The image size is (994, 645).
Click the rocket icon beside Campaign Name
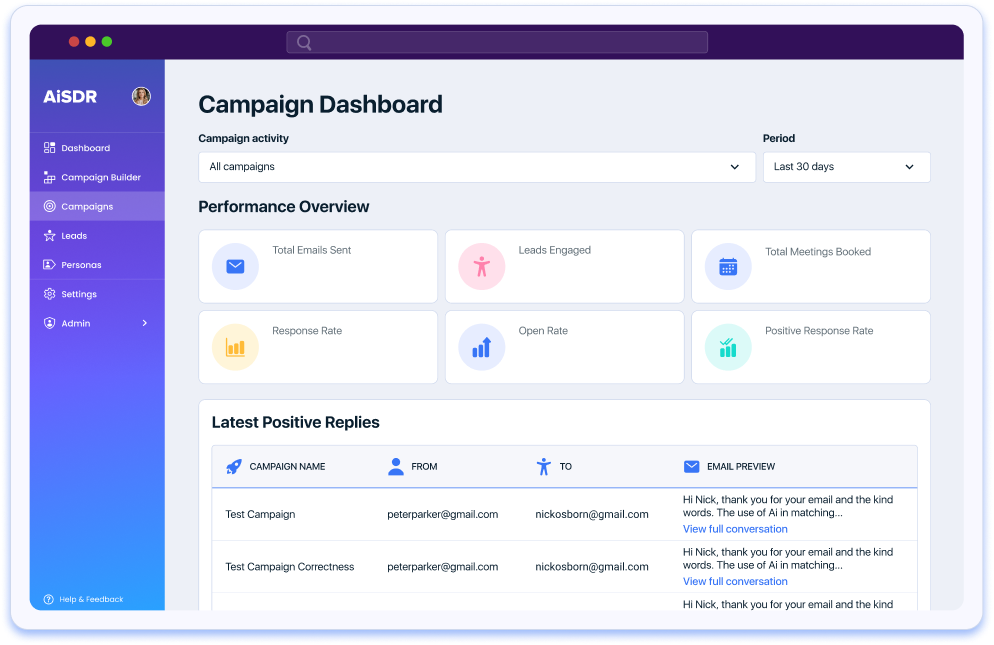click(233, 466)
